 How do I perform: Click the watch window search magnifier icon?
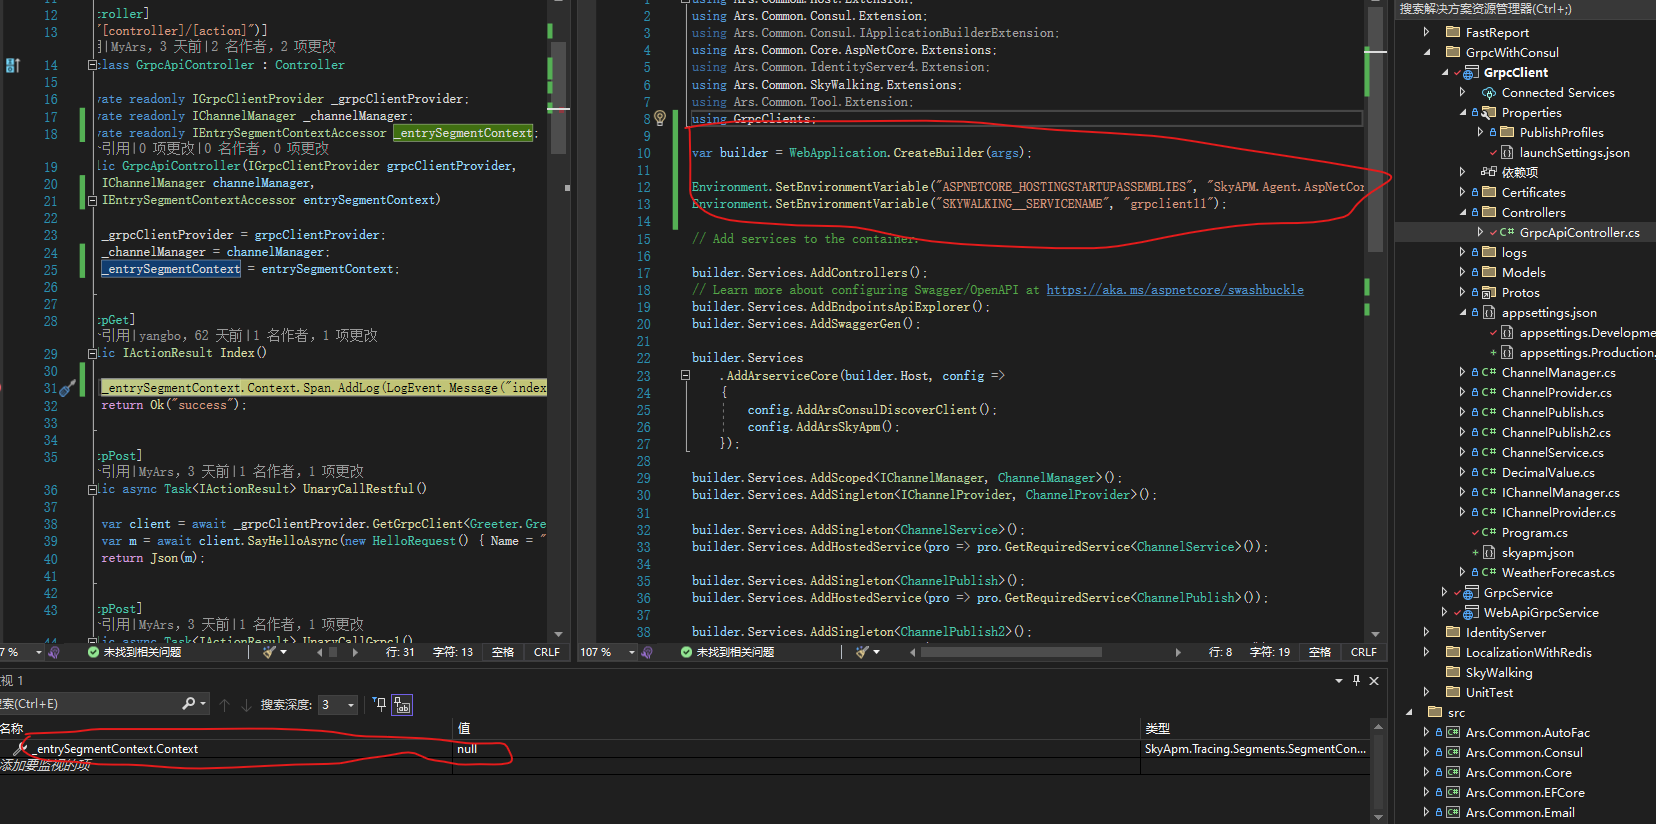click(189, 704)
